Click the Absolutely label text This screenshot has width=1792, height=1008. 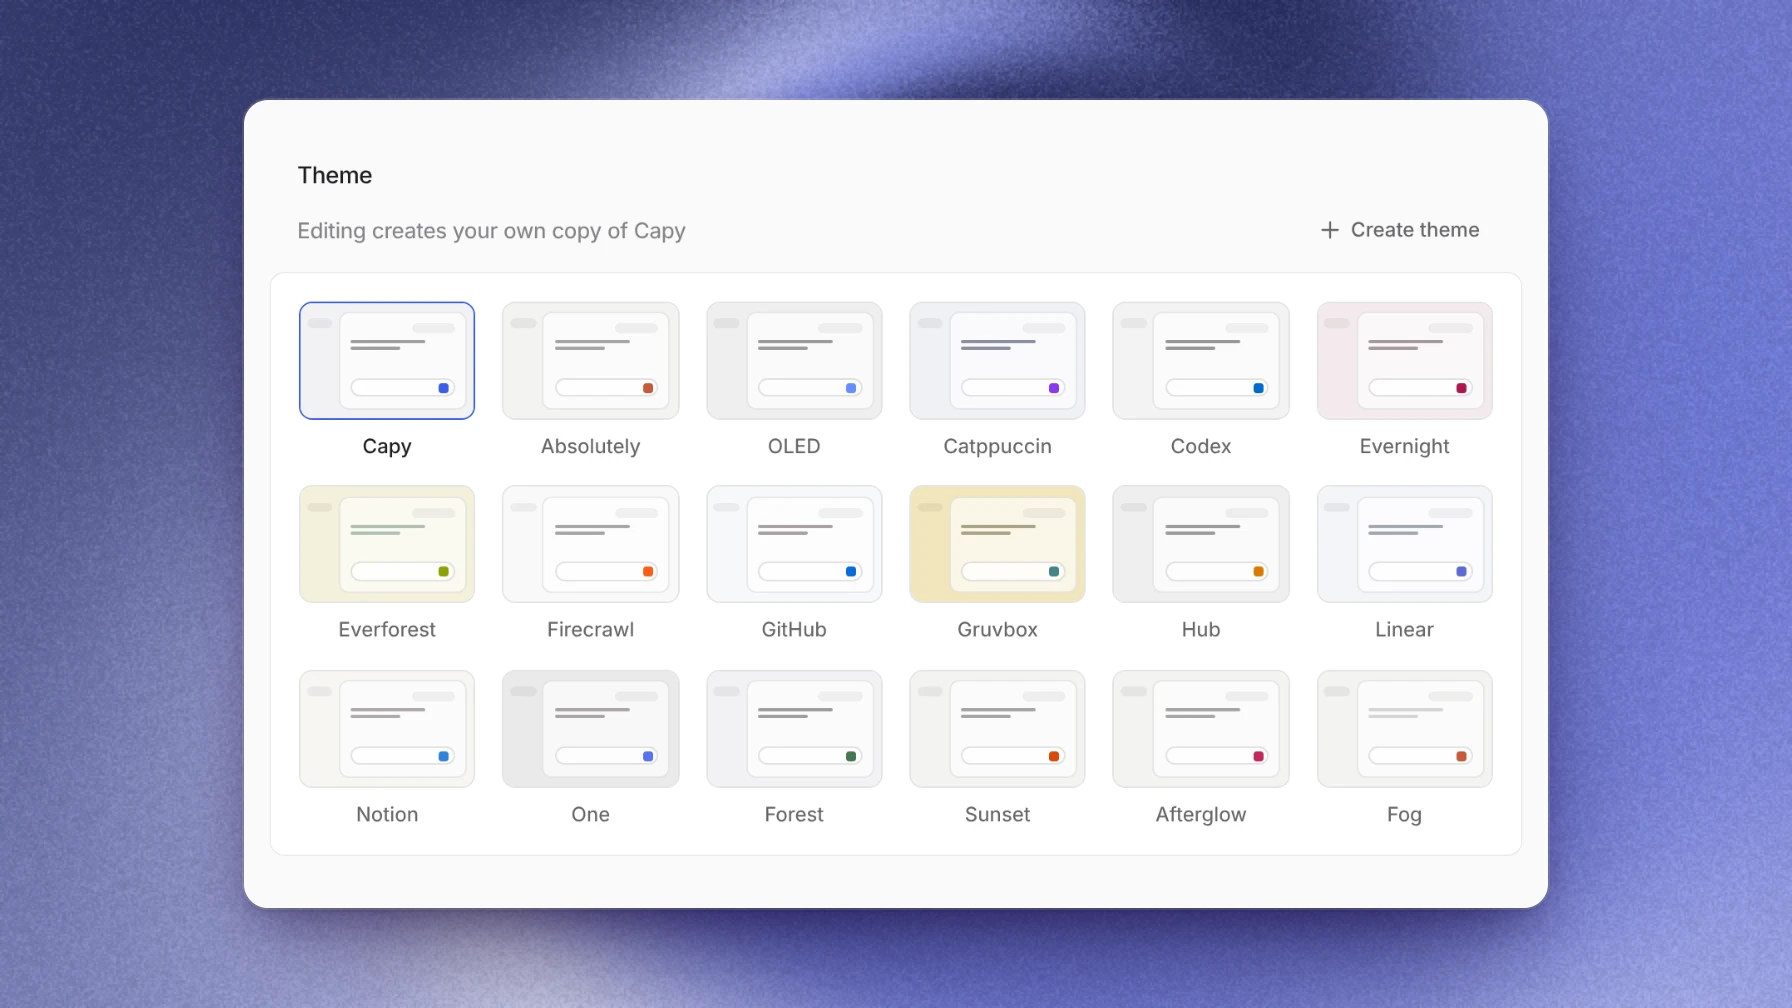coord(591,446)
